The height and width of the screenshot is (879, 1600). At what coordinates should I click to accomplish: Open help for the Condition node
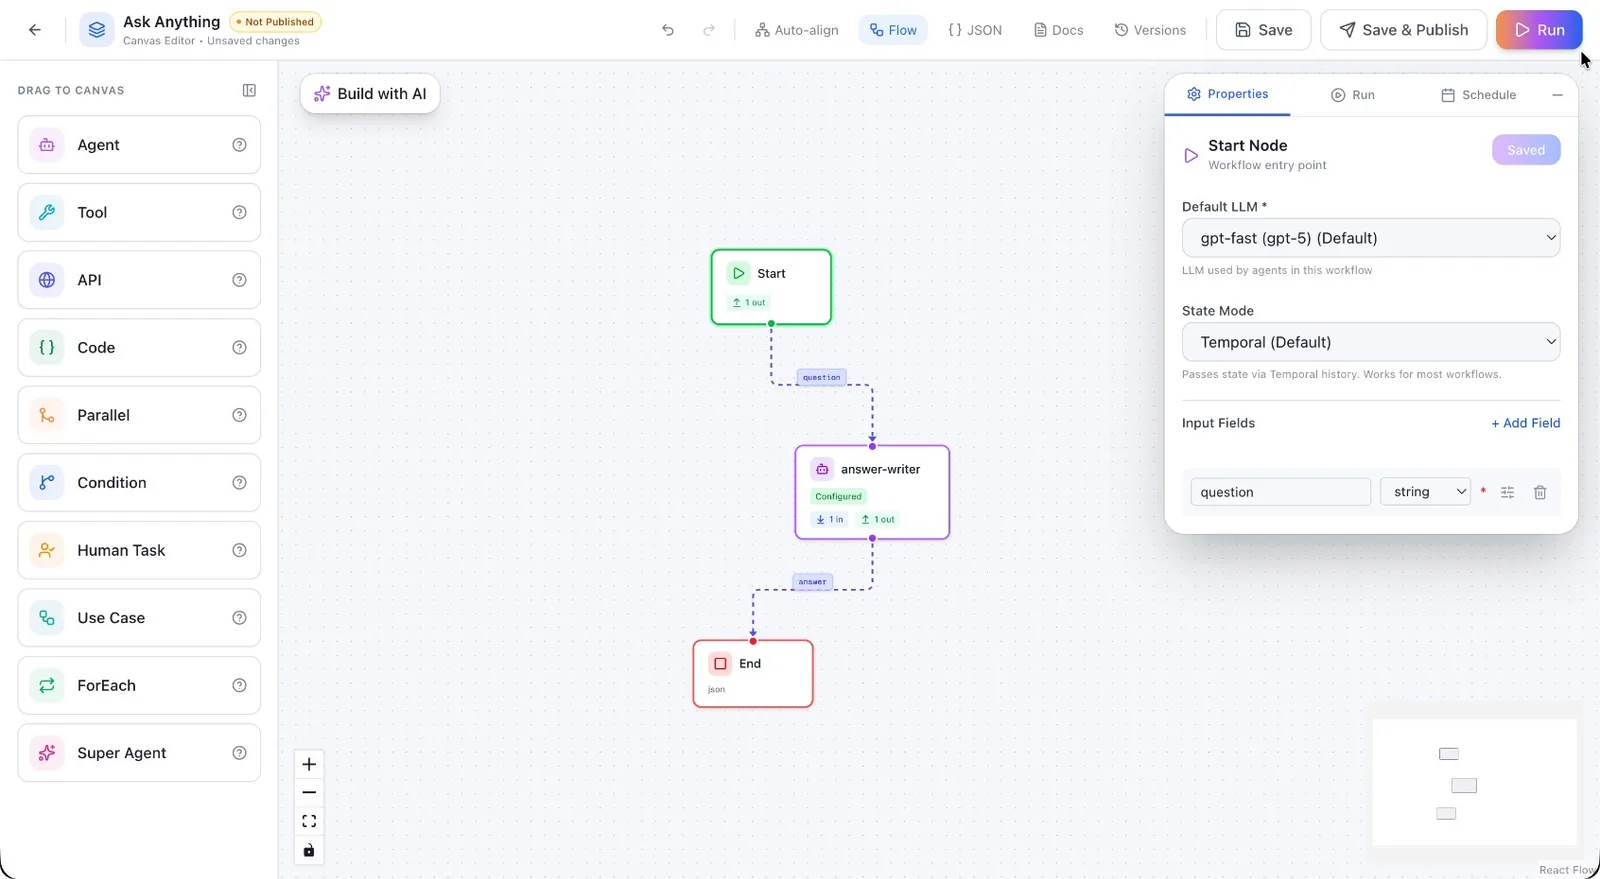tap(239, 483)
